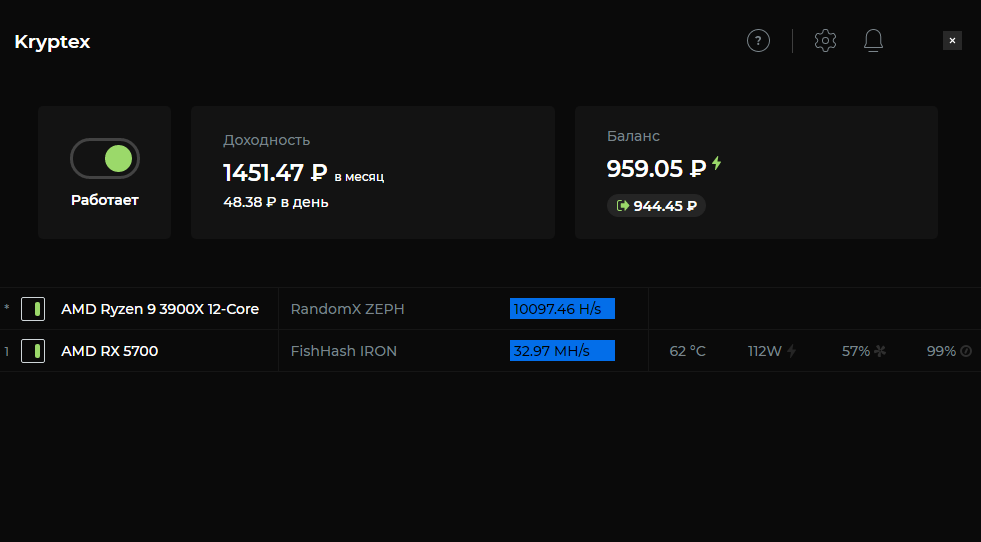Close the Kryptex window
This screenshot has height=542, width=981.
[952, 41]
